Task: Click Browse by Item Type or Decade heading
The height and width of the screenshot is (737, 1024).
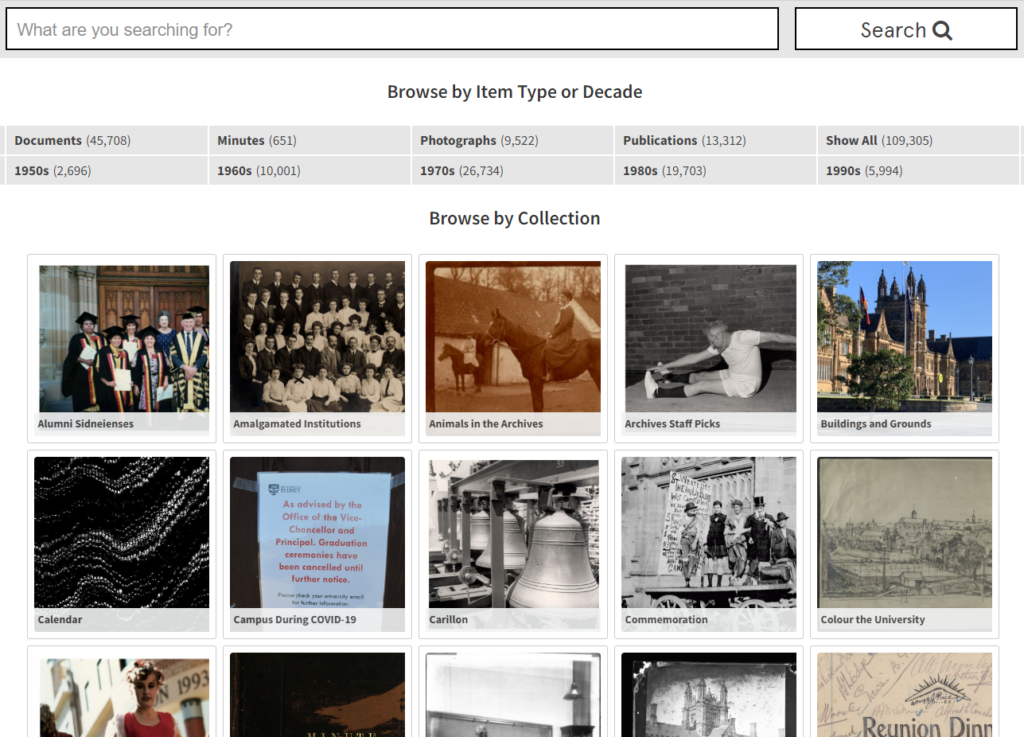Action: (x=515, y=91)
